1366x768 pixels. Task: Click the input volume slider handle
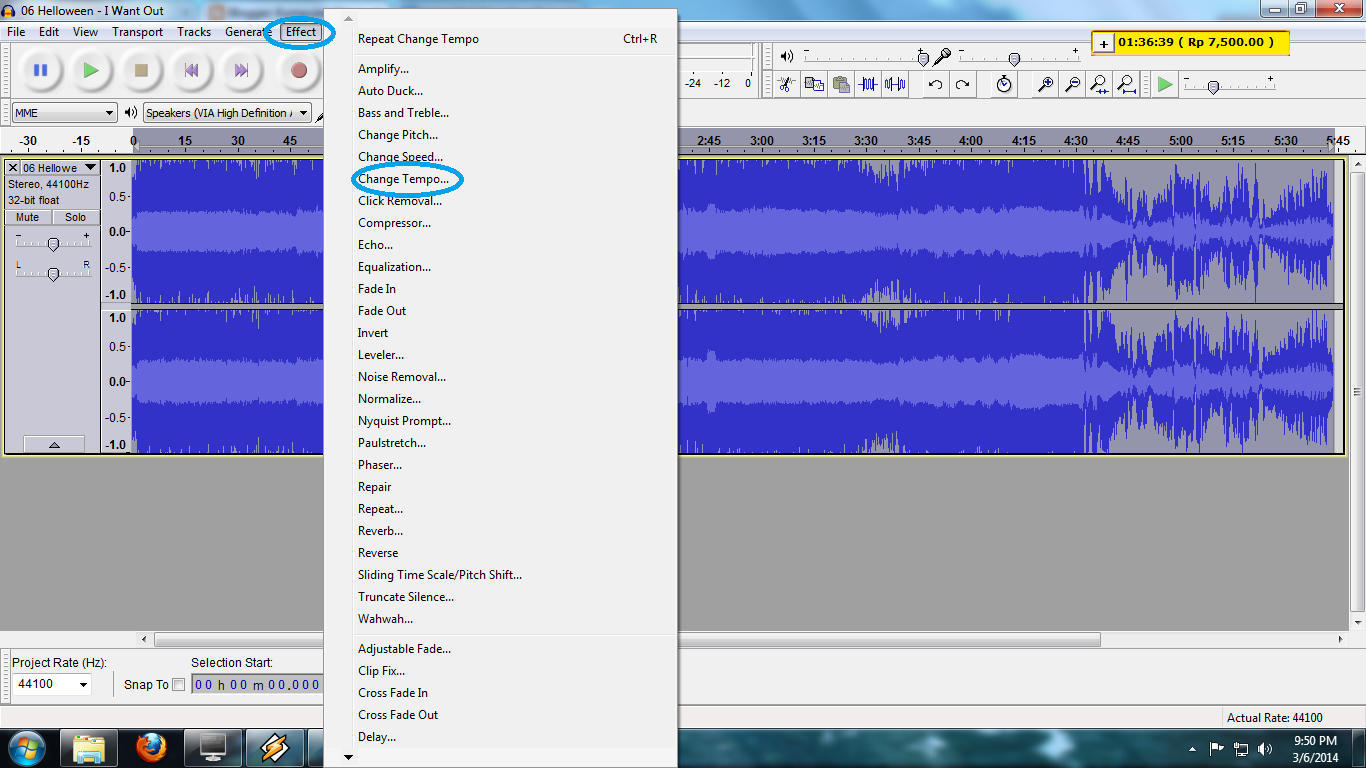pyautogui.click(x=1014, y=59)
